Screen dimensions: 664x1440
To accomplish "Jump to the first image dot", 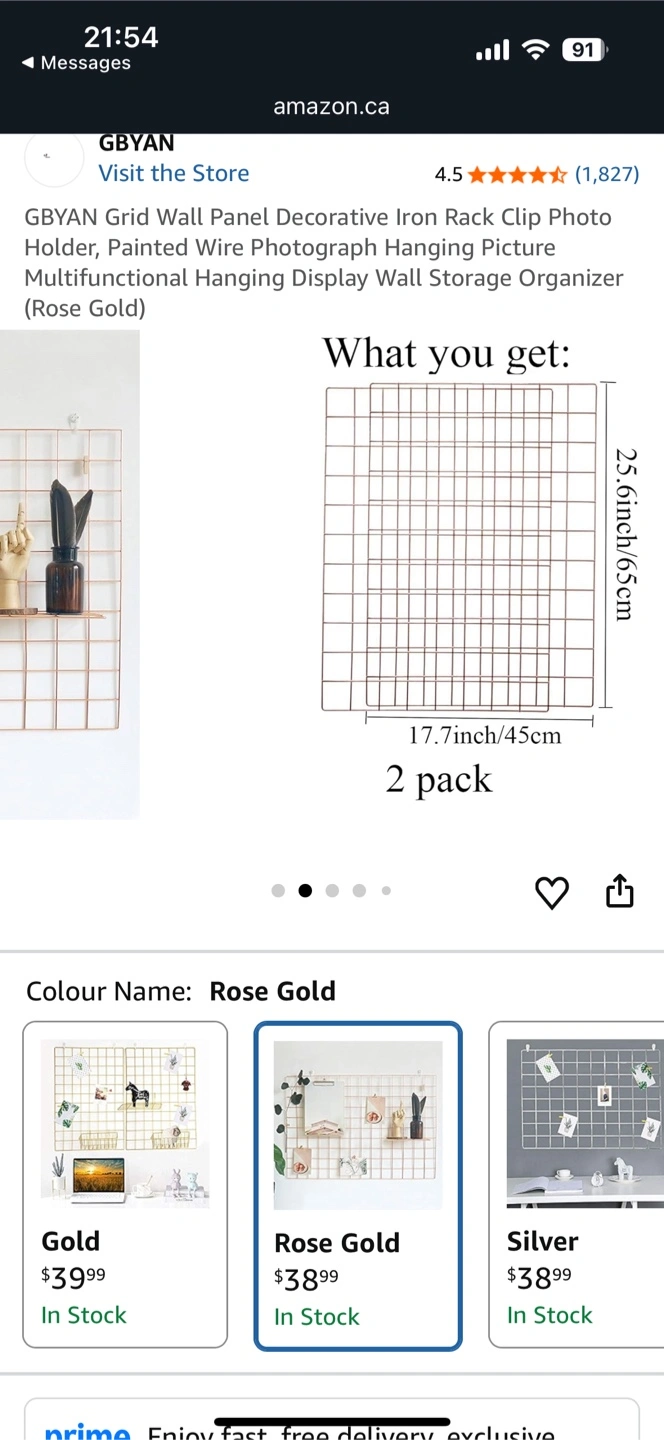I will coord(278,891).
